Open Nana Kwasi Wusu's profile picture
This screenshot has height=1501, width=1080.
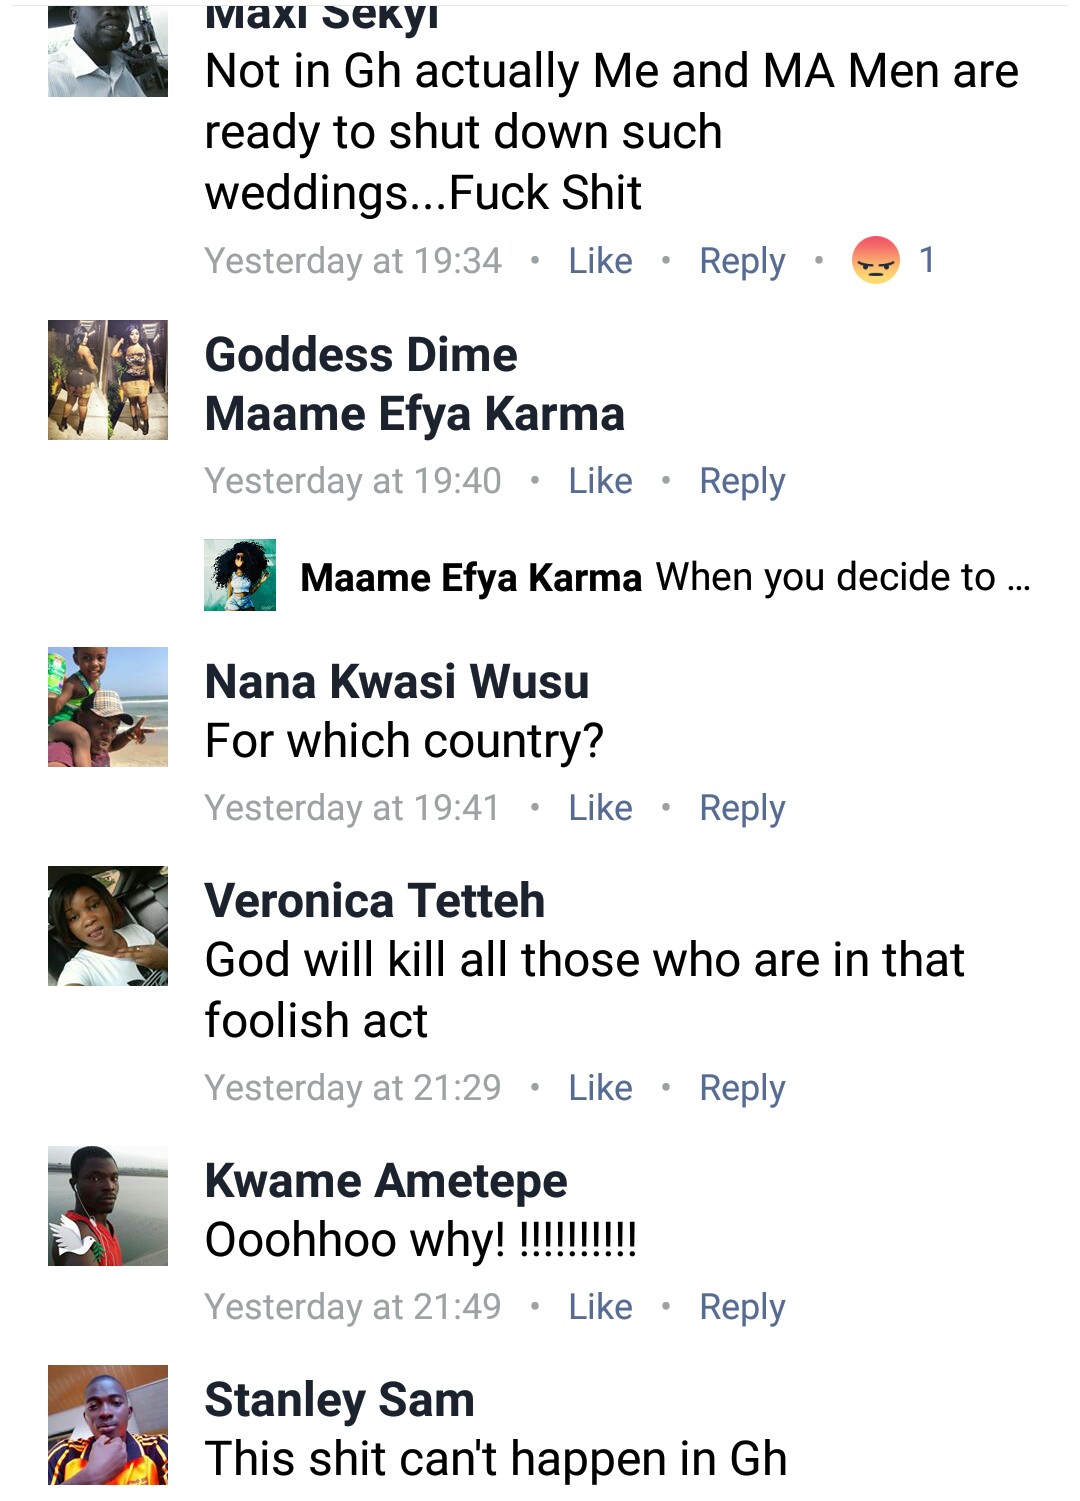tap(108, 707)
